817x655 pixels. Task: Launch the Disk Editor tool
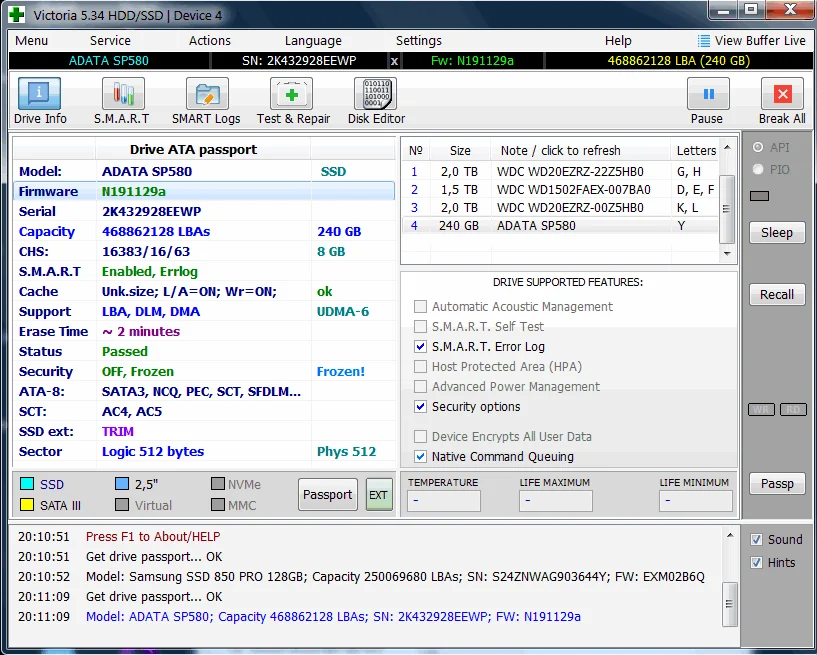pyautogui.click(x=376, y=94)
